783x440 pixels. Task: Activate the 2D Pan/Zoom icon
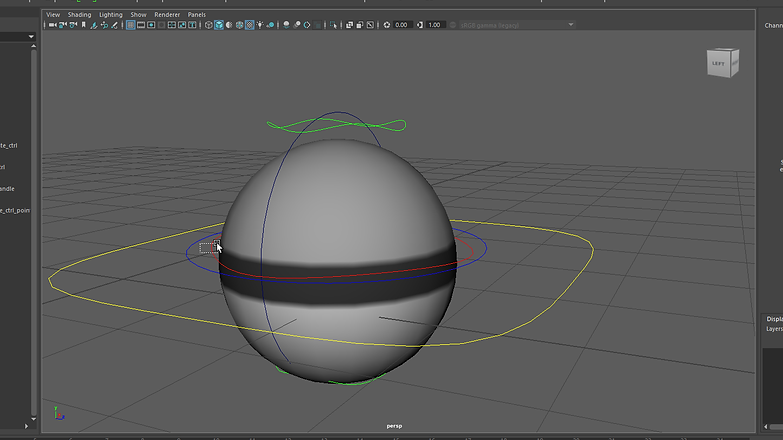[x=104, y=25]
